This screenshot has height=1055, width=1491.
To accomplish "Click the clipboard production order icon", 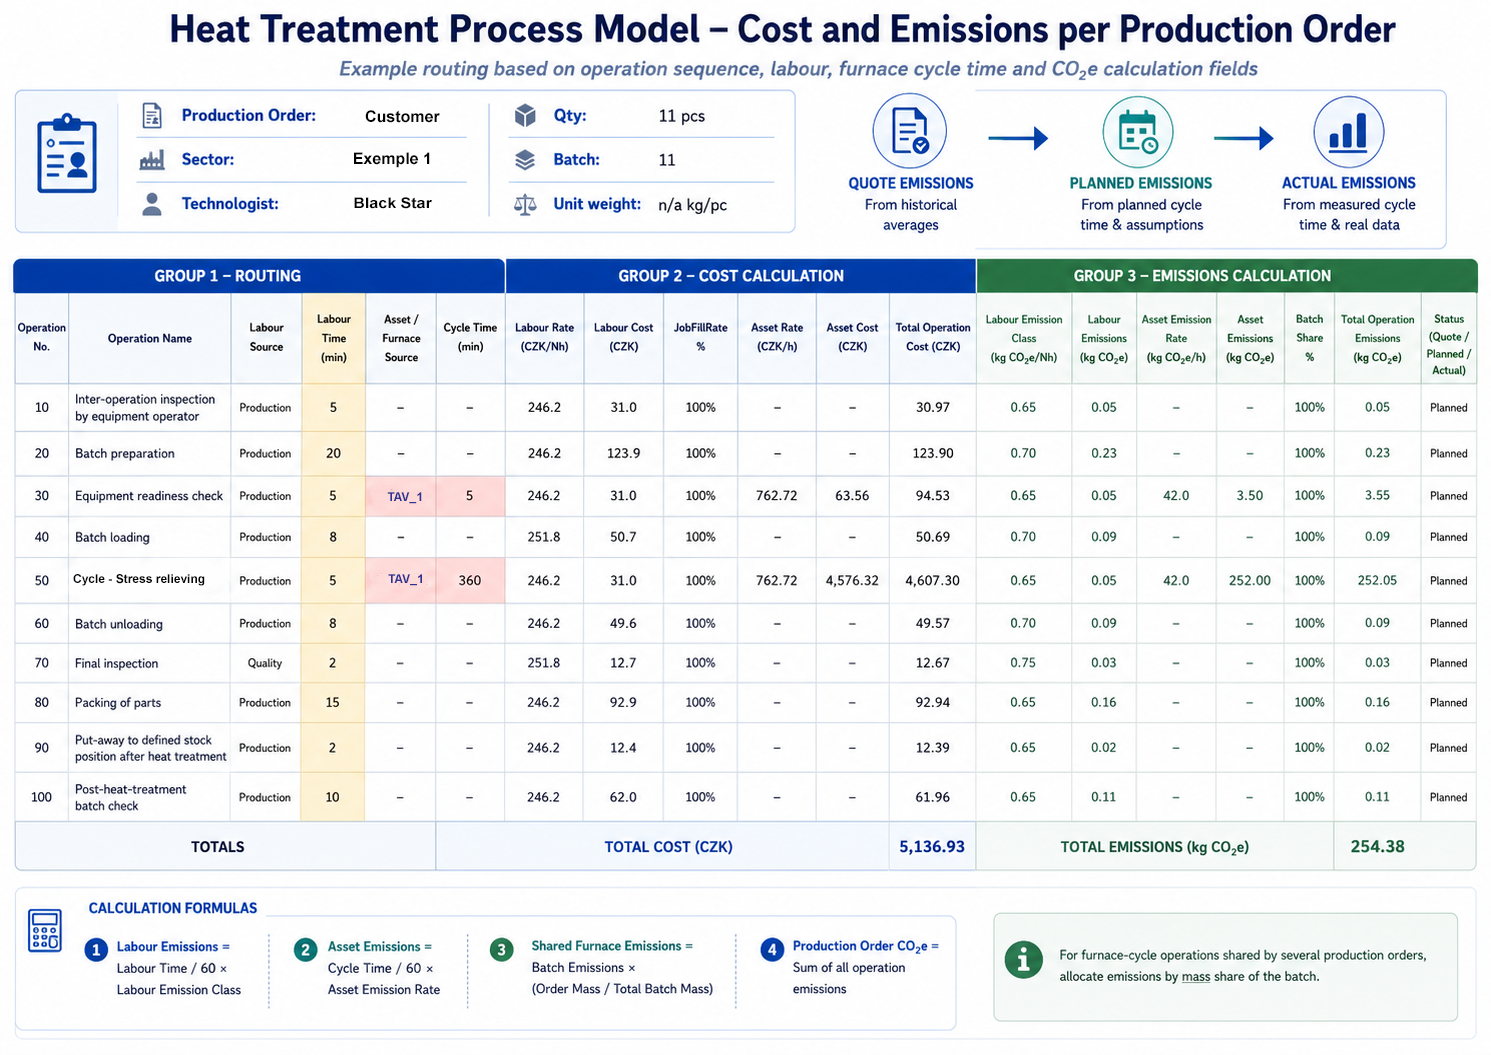I will (67, 154).
